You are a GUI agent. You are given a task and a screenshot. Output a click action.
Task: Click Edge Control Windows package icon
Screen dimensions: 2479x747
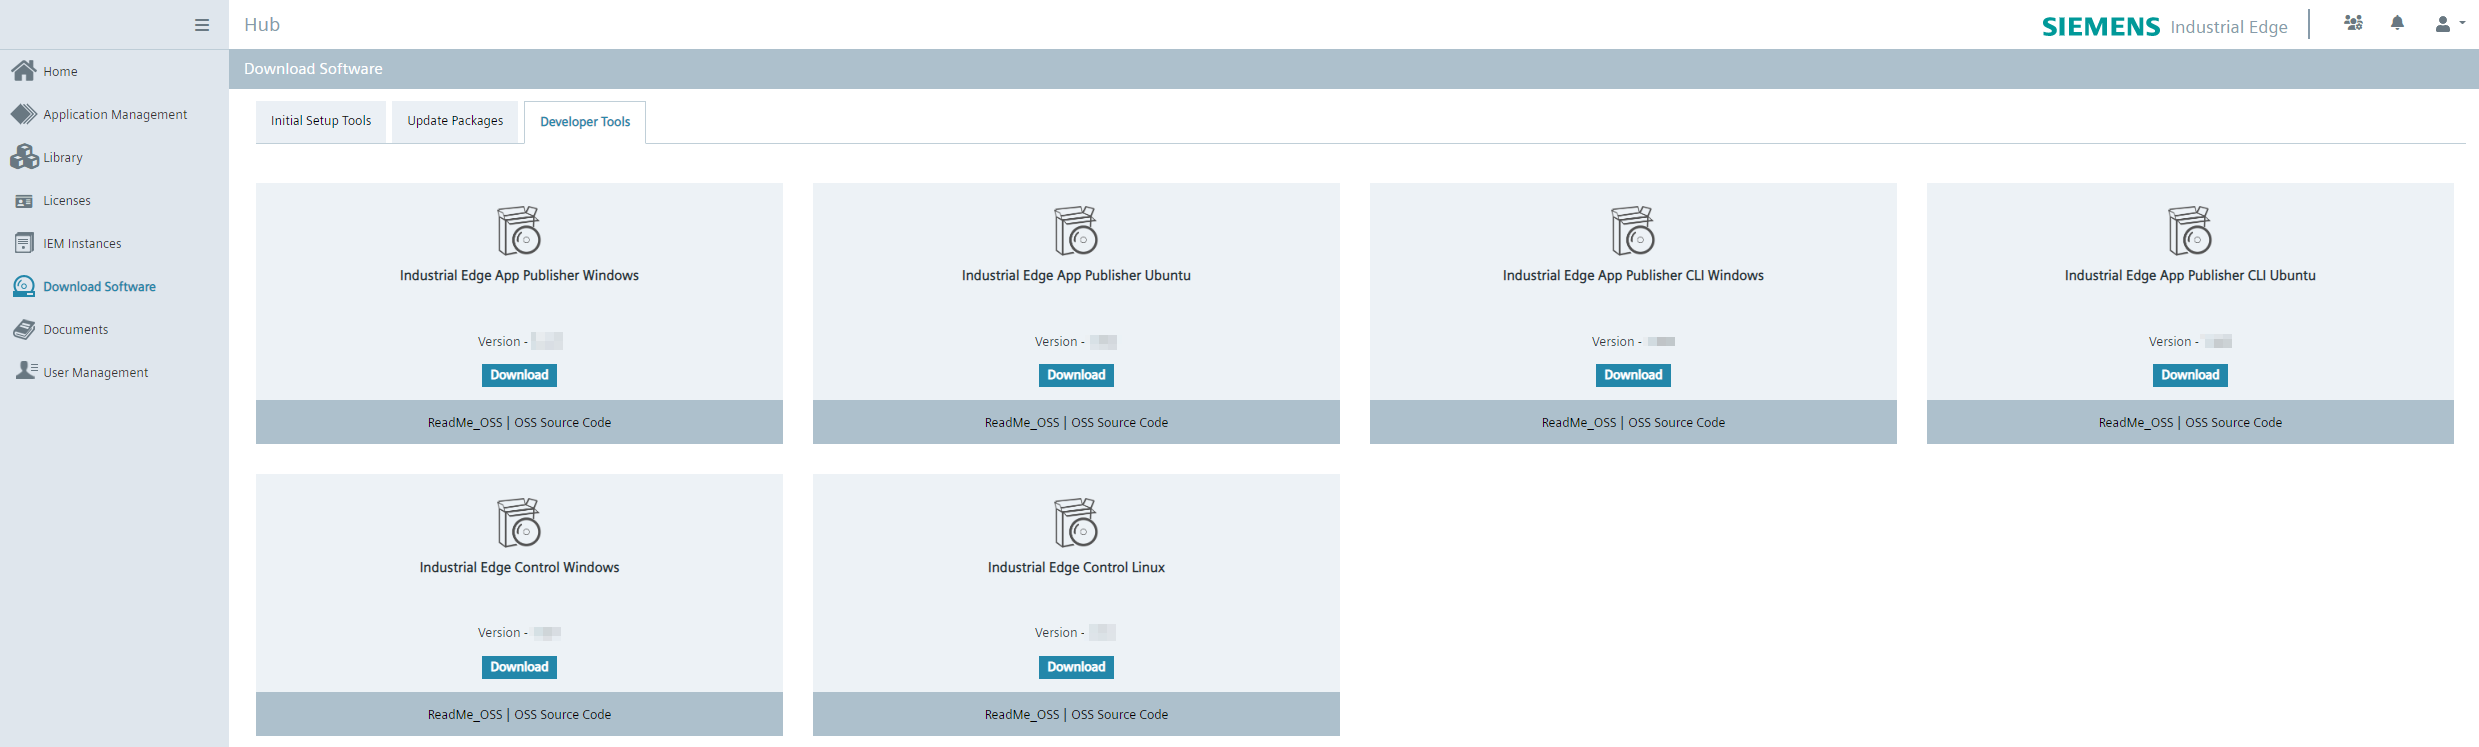click(x=519, y=522)
